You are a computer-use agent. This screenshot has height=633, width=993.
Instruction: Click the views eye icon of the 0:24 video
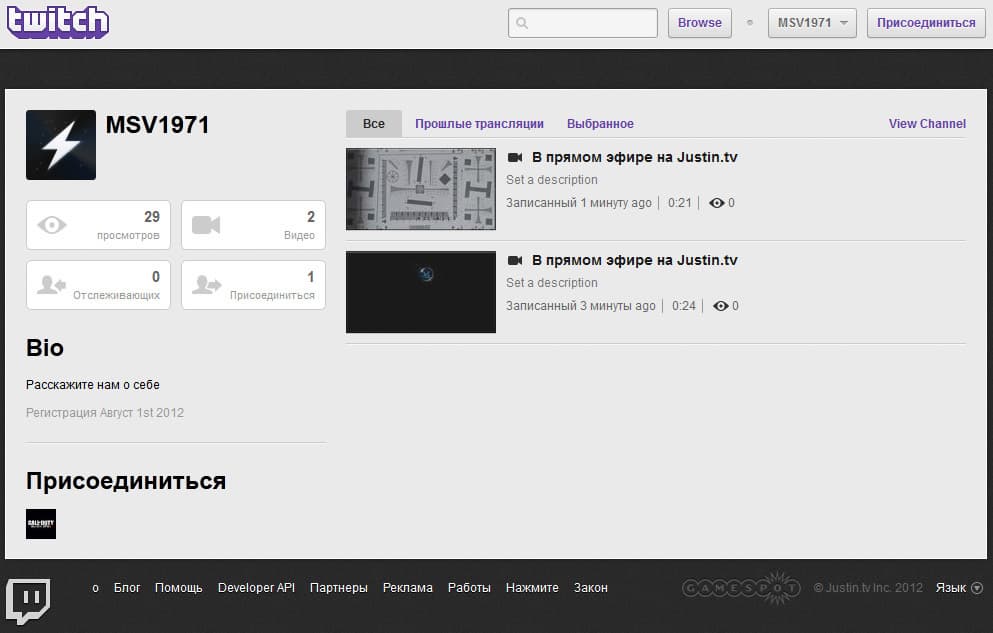721,306
